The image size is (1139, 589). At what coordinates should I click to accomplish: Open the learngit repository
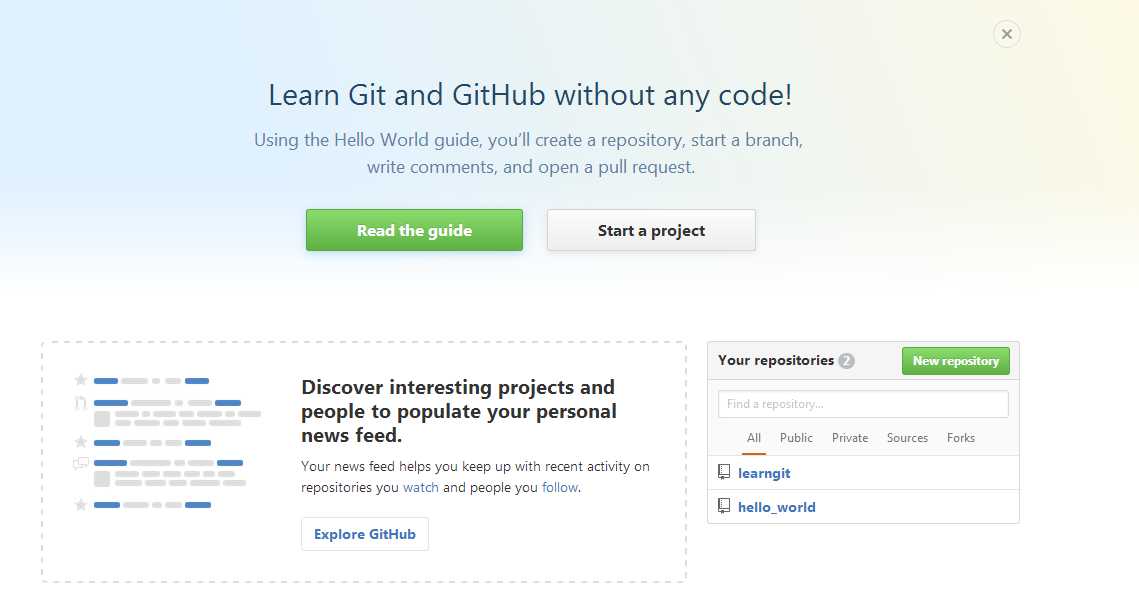(764, 474)
